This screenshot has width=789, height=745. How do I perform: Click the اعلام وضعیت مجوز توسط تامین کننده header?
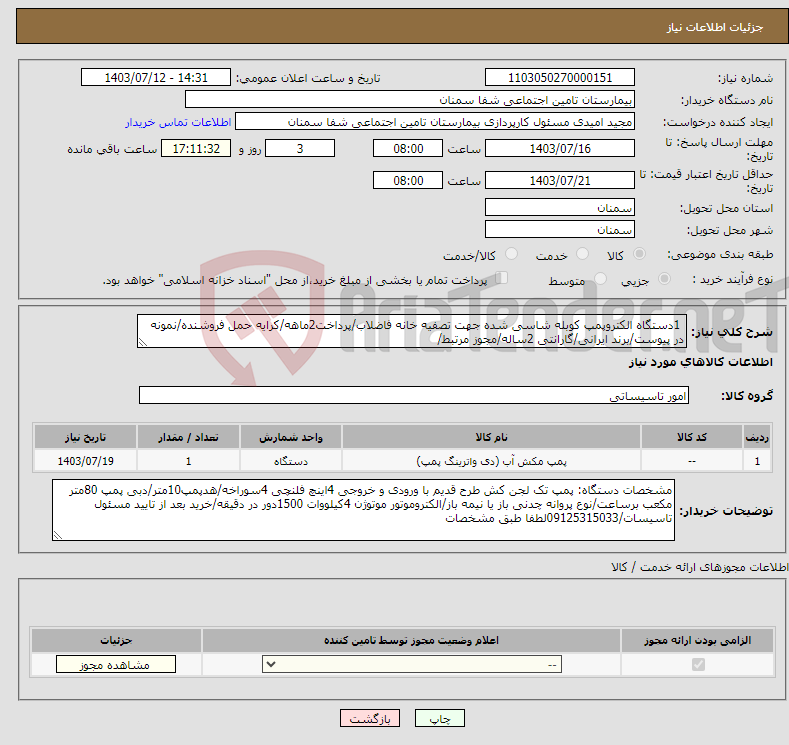pyautogui.click(x=411, y=640)
